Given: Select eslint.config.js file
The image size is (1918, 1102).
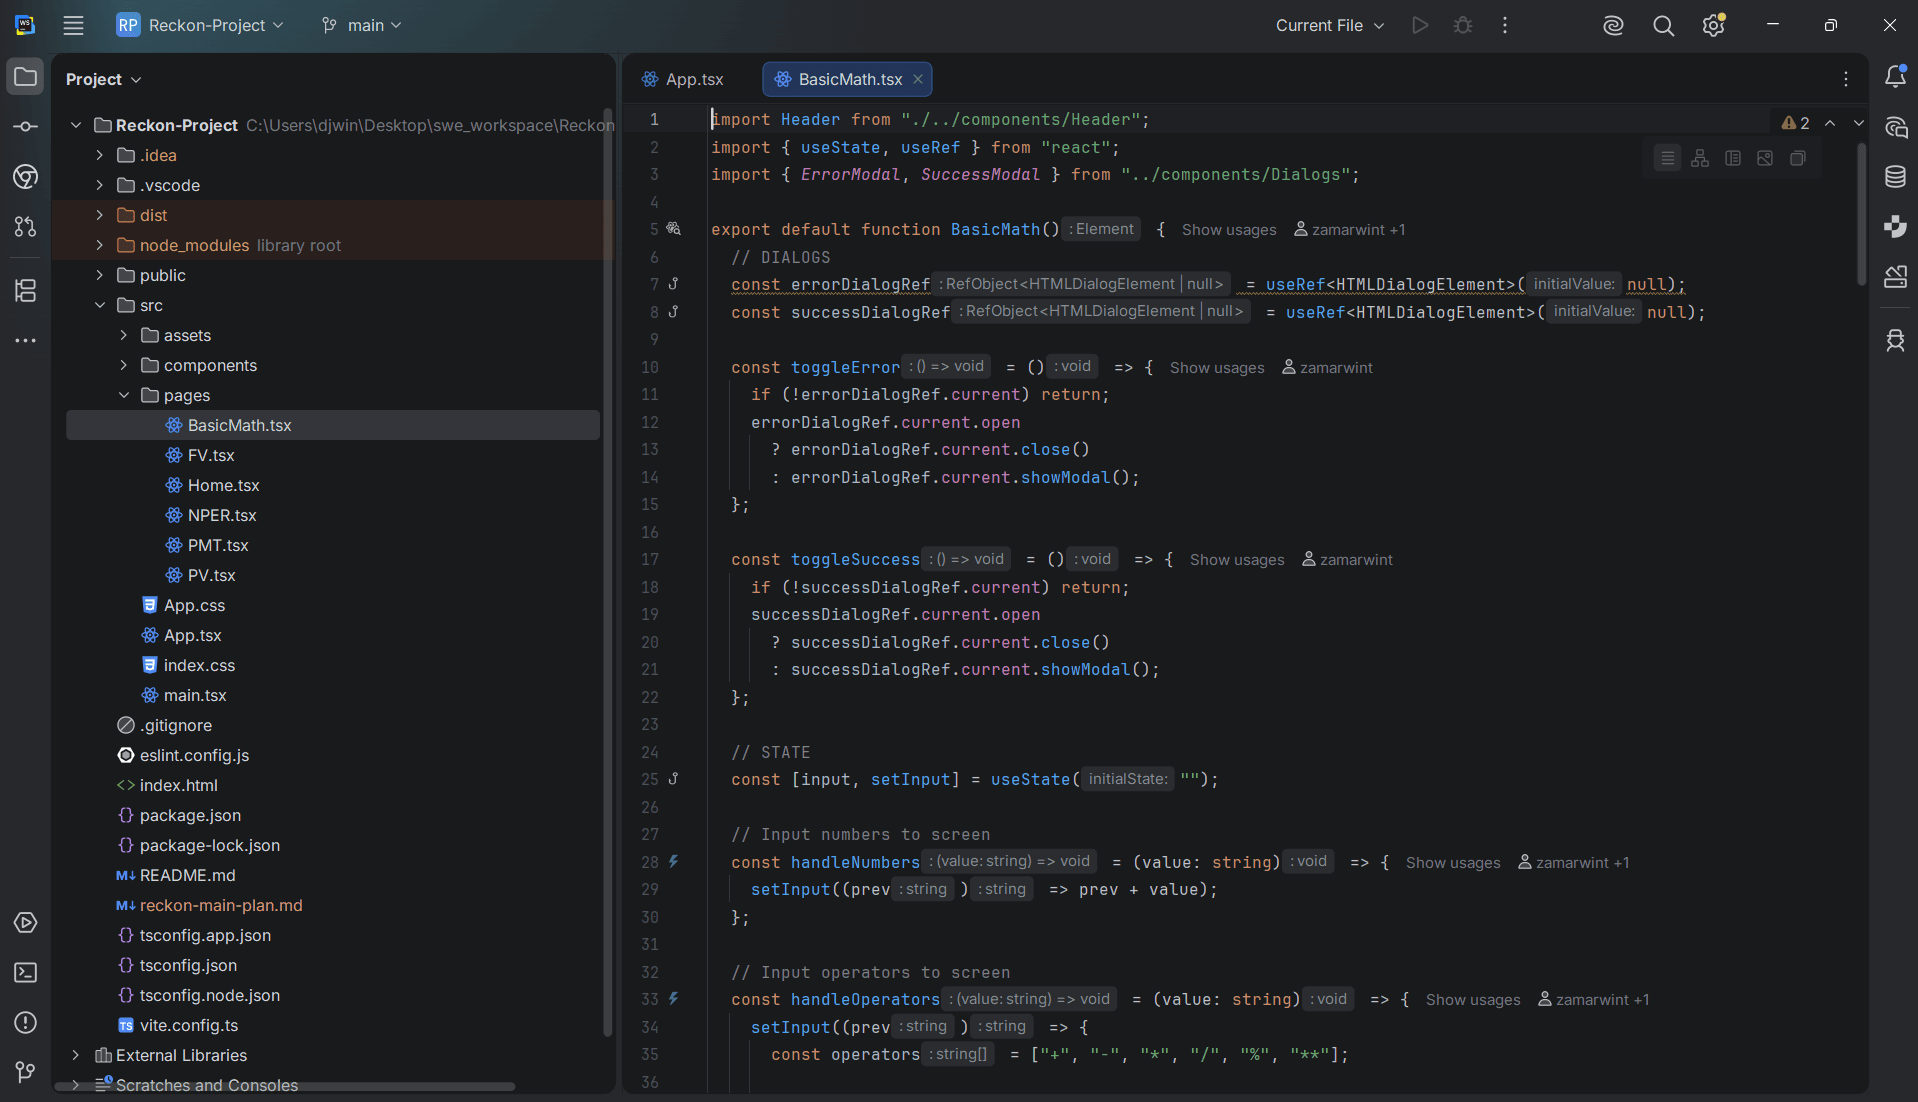Looking at the screenshot, I should click(333, 755).
